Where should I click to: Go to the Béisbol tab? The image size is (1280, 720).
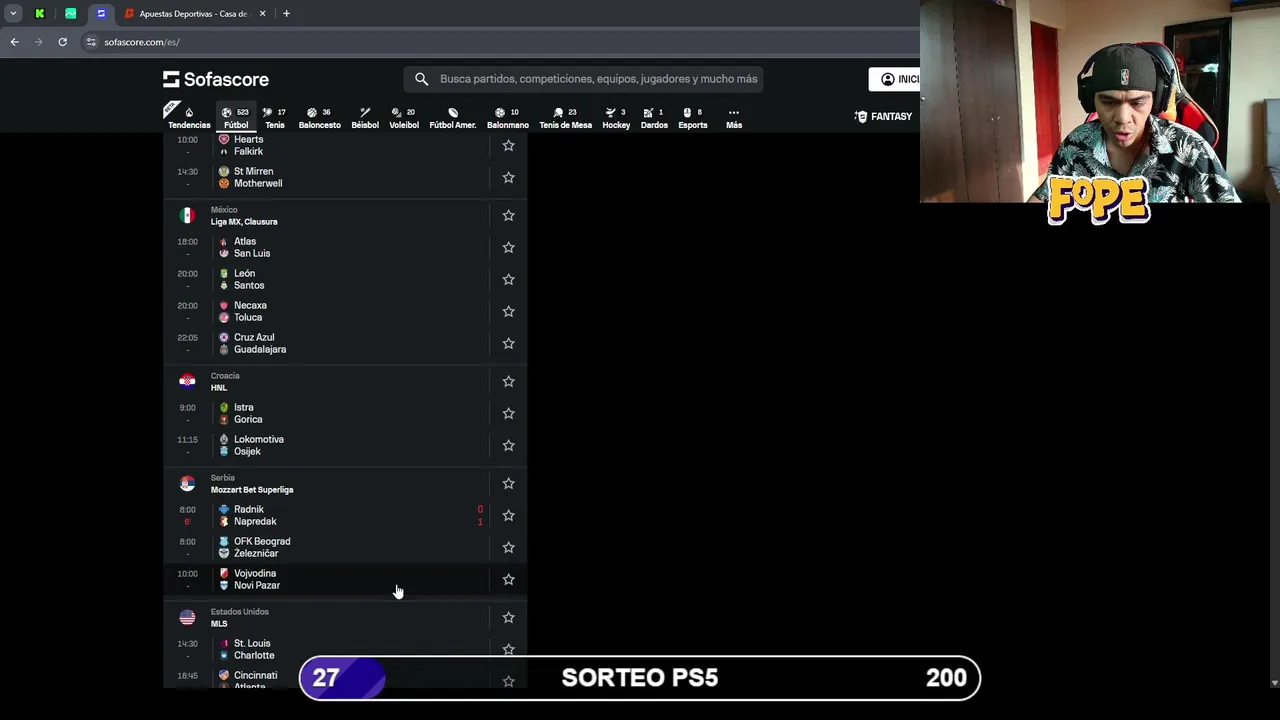[365, 118]
